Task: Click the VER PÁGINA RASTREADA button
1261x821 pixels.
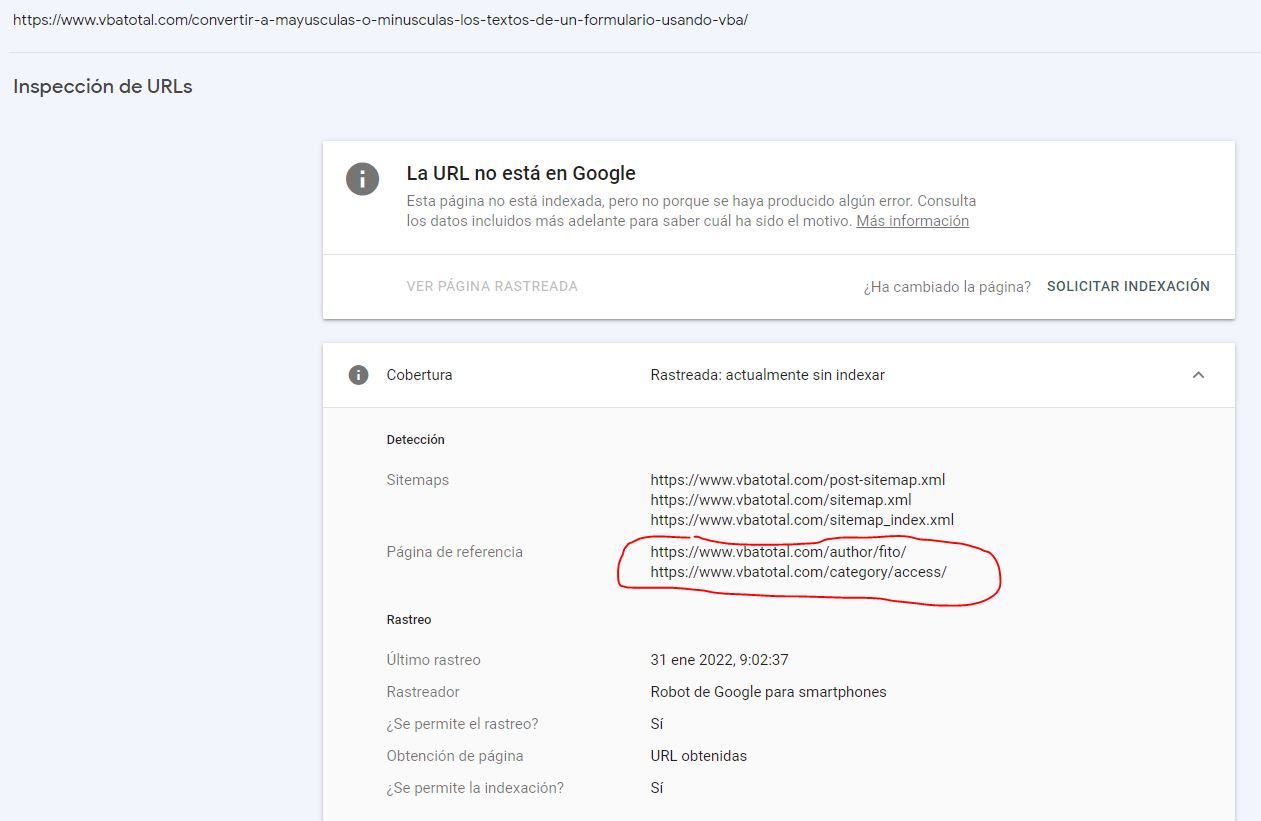Action: [x=492, y=286]
